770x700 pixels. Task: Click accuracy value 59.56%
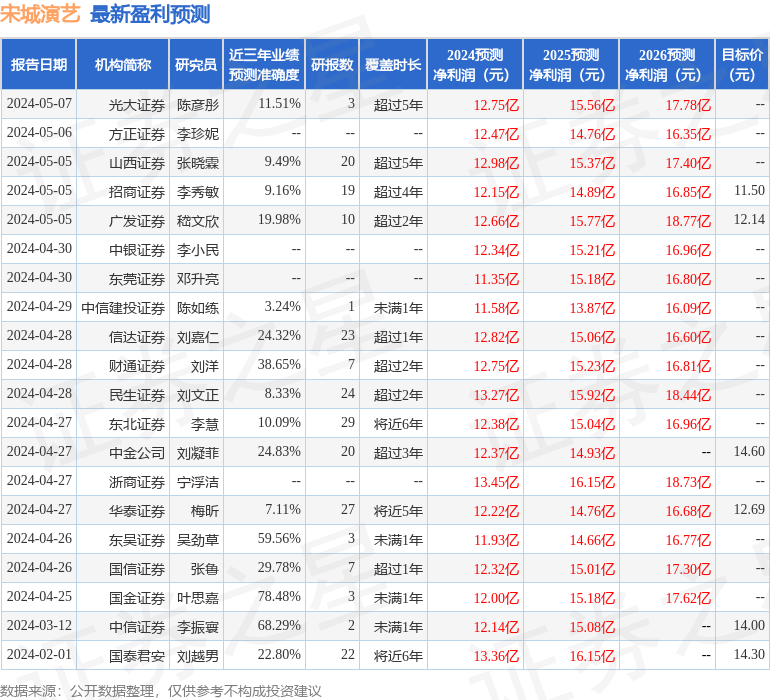click(279, 538)
